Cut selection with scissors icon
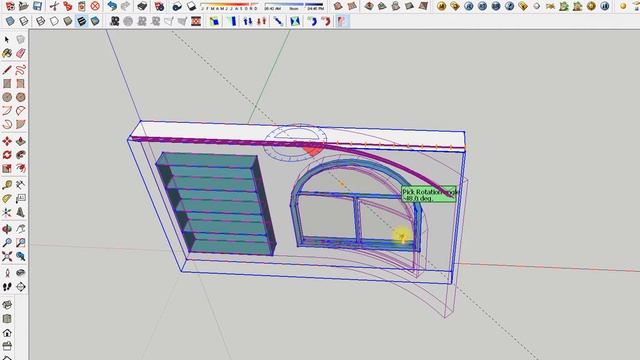 (54, 6)
